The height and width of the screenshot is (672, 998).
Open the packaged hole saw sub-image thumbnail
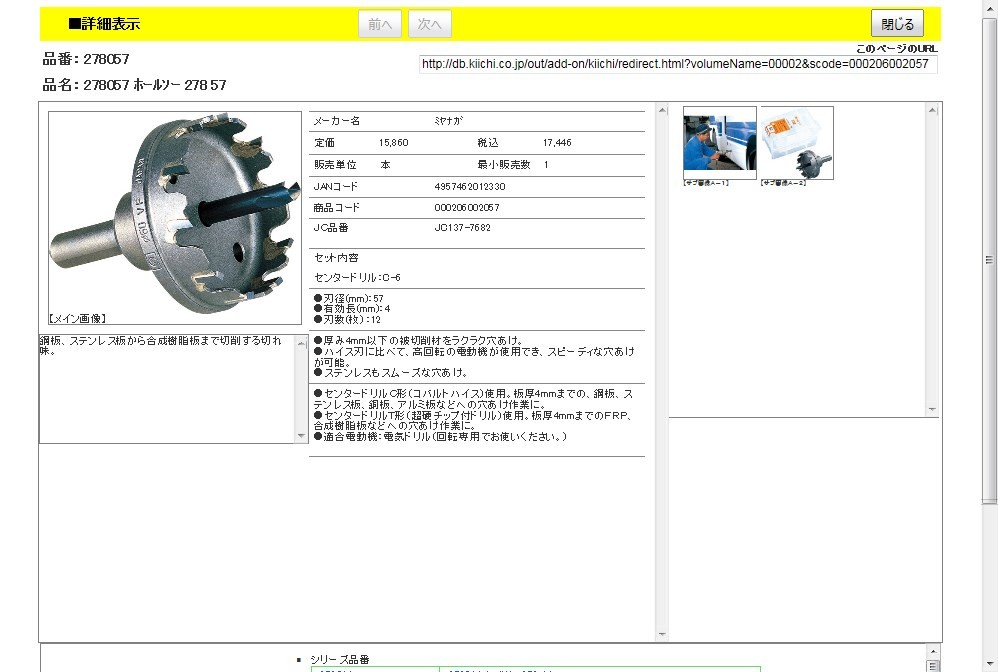[797, 143]
